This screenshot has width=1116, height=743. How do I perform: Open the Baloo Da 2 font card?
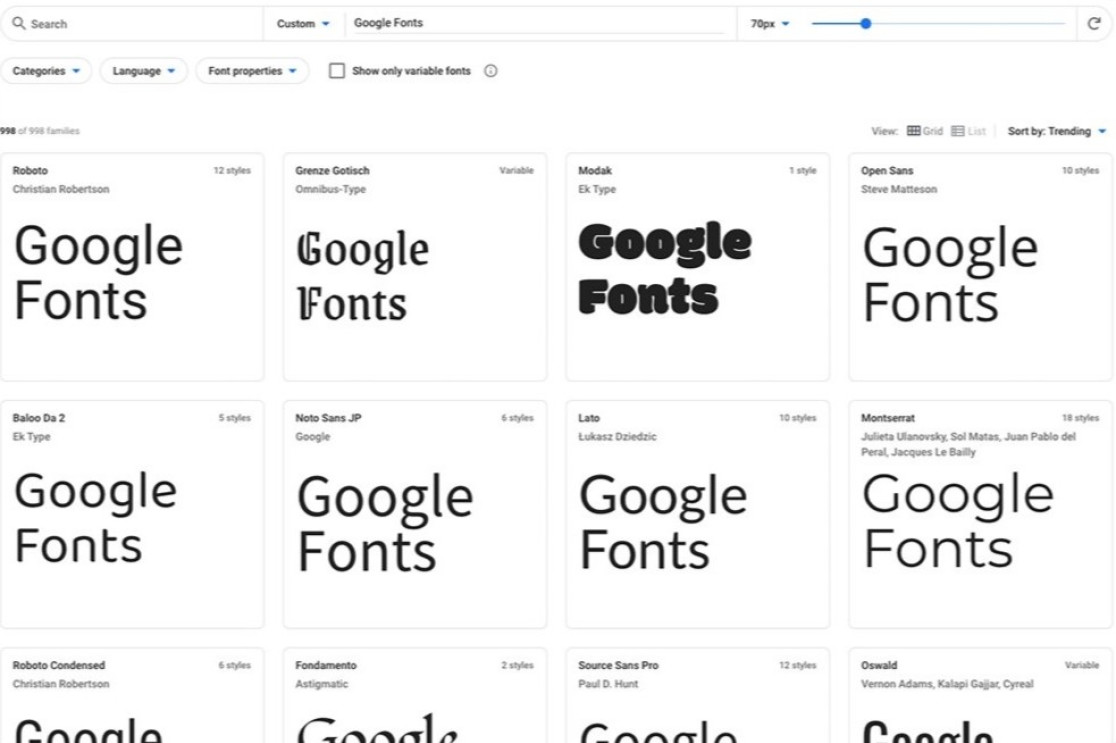pyautogui.click(x=132, y=514)
